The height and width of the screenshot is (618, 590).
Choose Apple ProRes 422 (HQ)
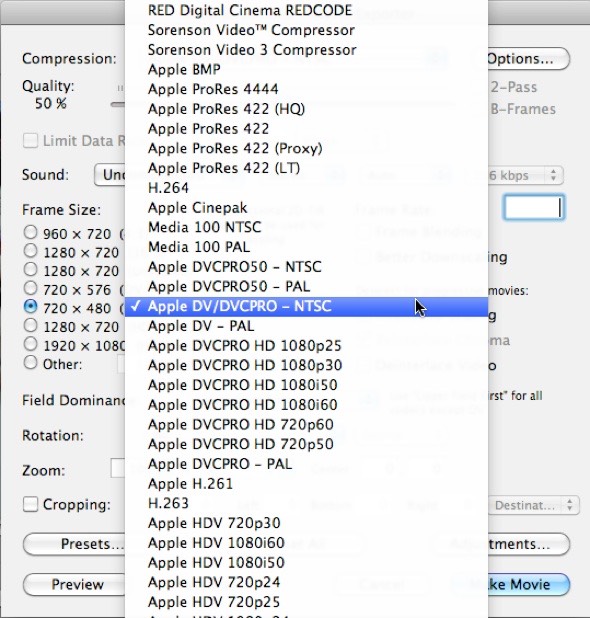coord(306,109)
